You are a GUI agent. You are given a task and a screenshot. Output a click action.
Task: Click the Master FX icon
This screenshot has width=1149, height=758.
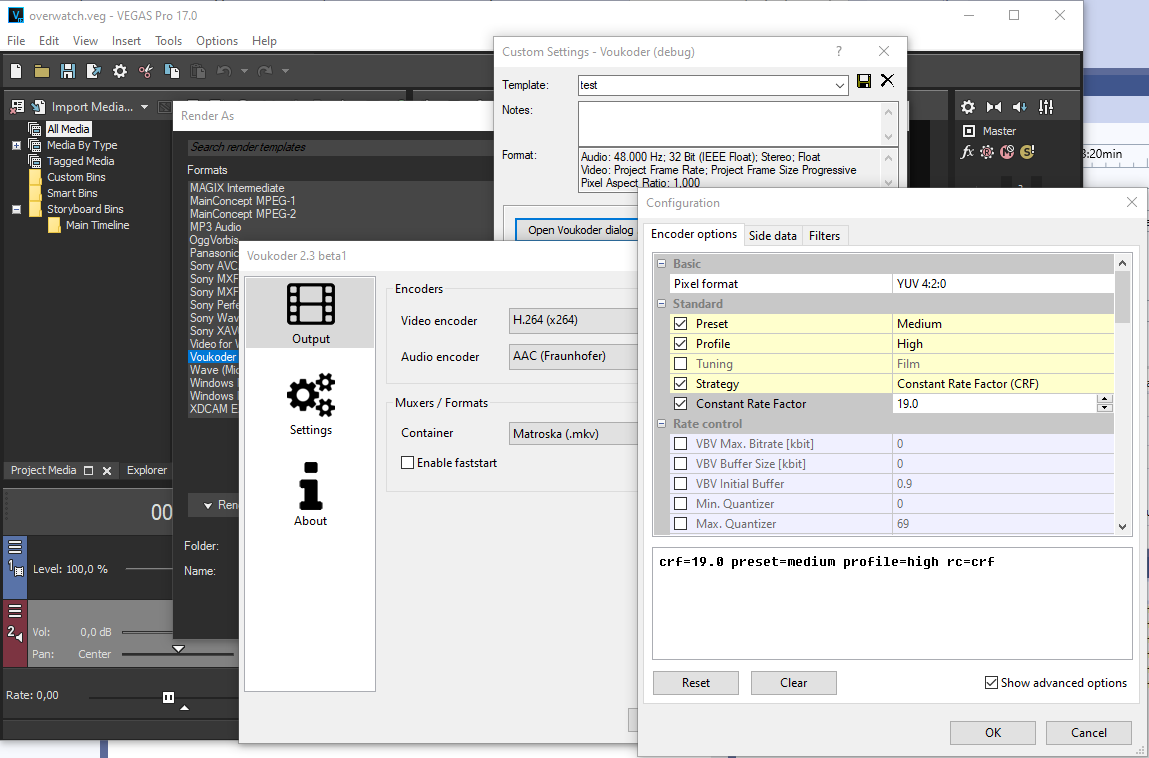pos(967,152)
